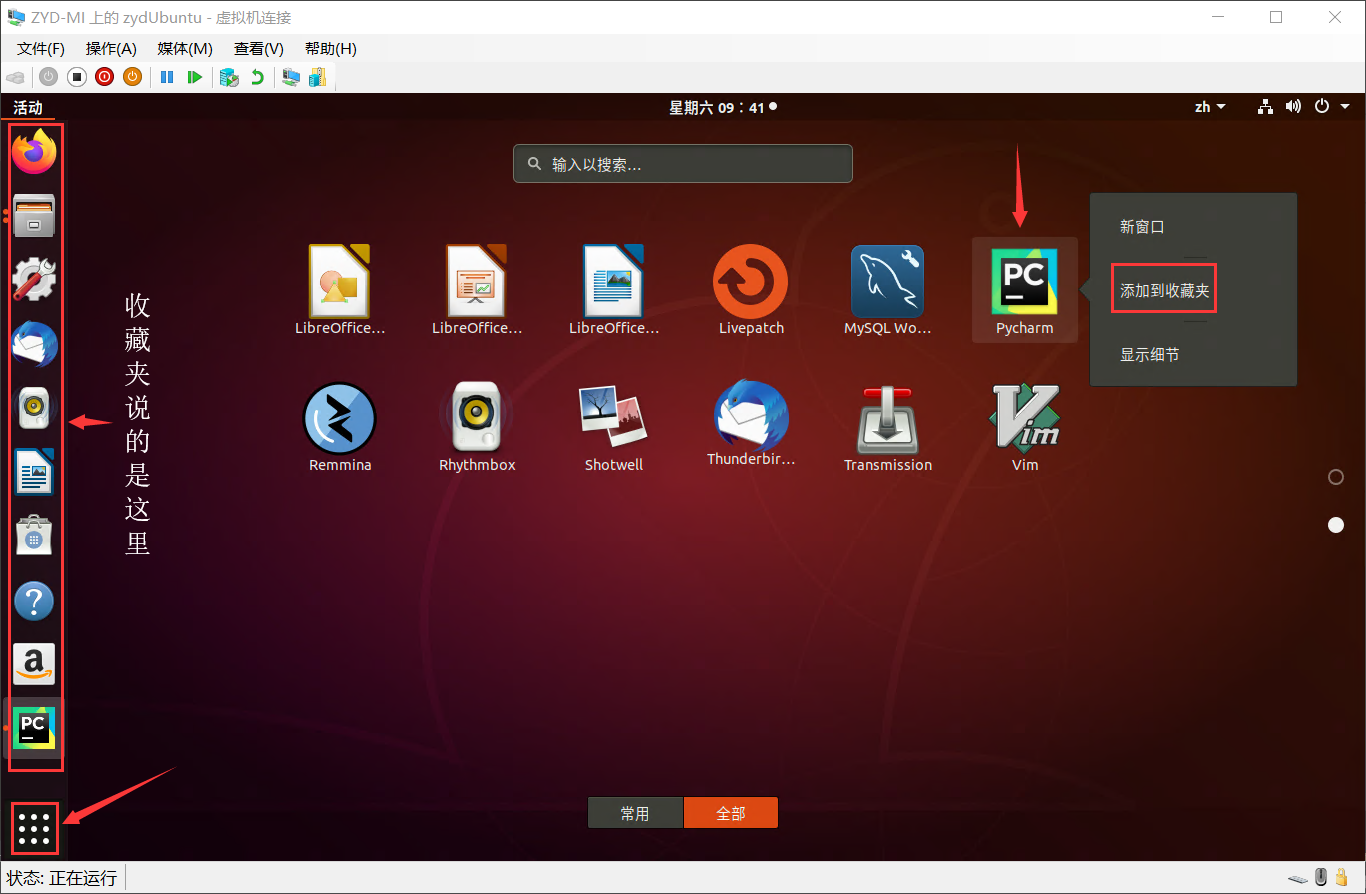
Task: Switch to the first app grid page dot
Action: (1336, 477)
